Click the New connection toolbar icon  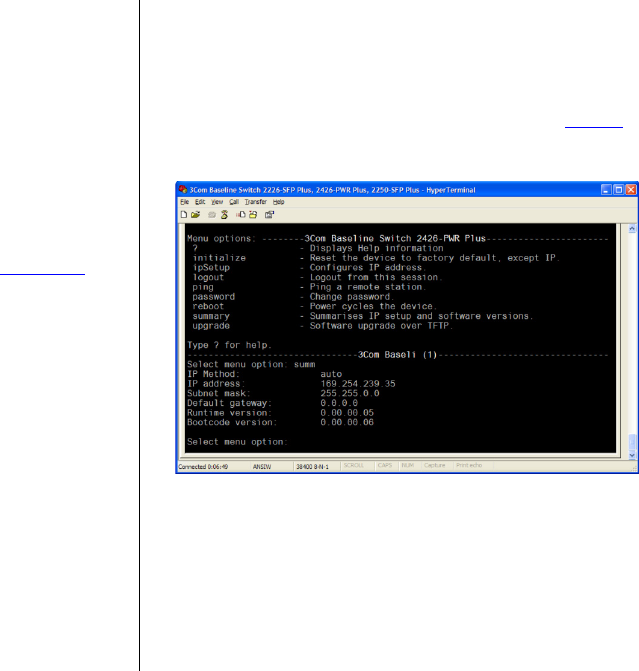184,214
